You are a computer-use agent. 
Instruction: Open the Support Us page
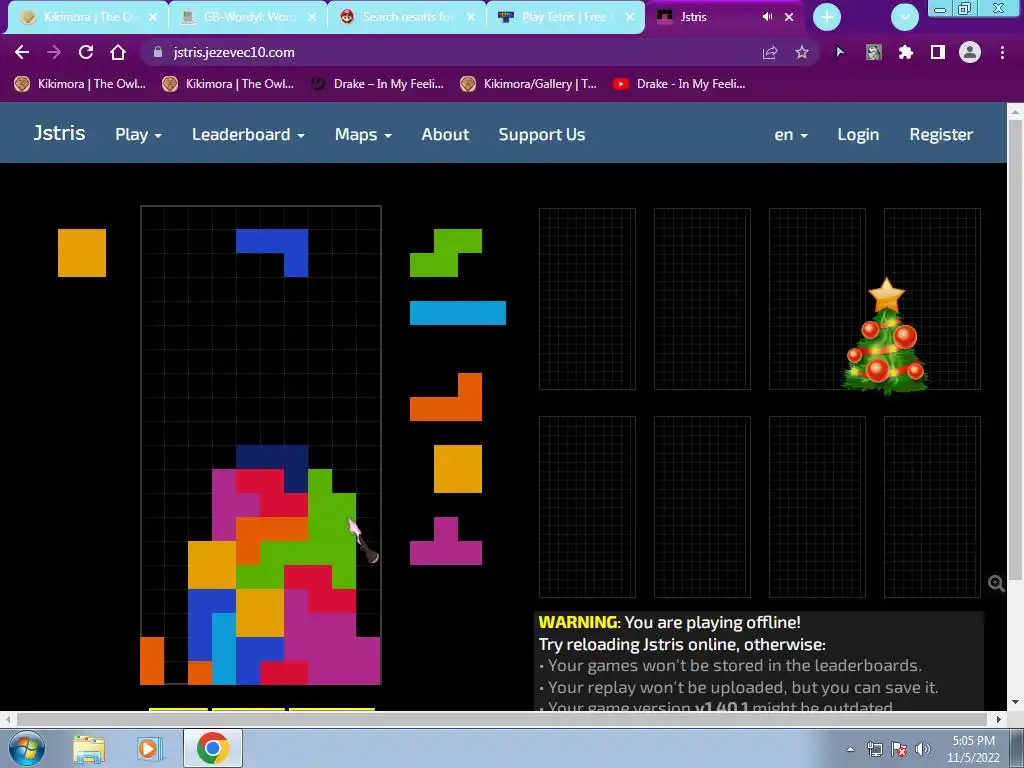(542, 135)
